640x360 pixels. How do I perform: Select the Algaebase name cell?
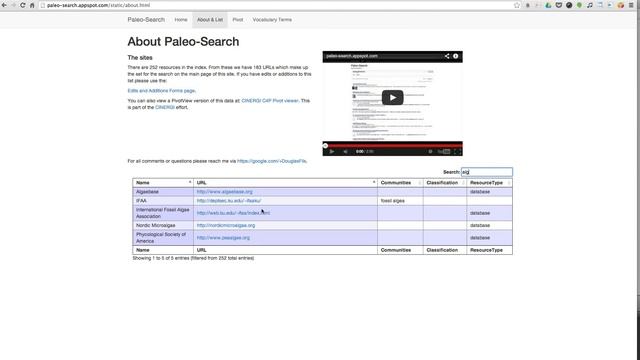163,192
